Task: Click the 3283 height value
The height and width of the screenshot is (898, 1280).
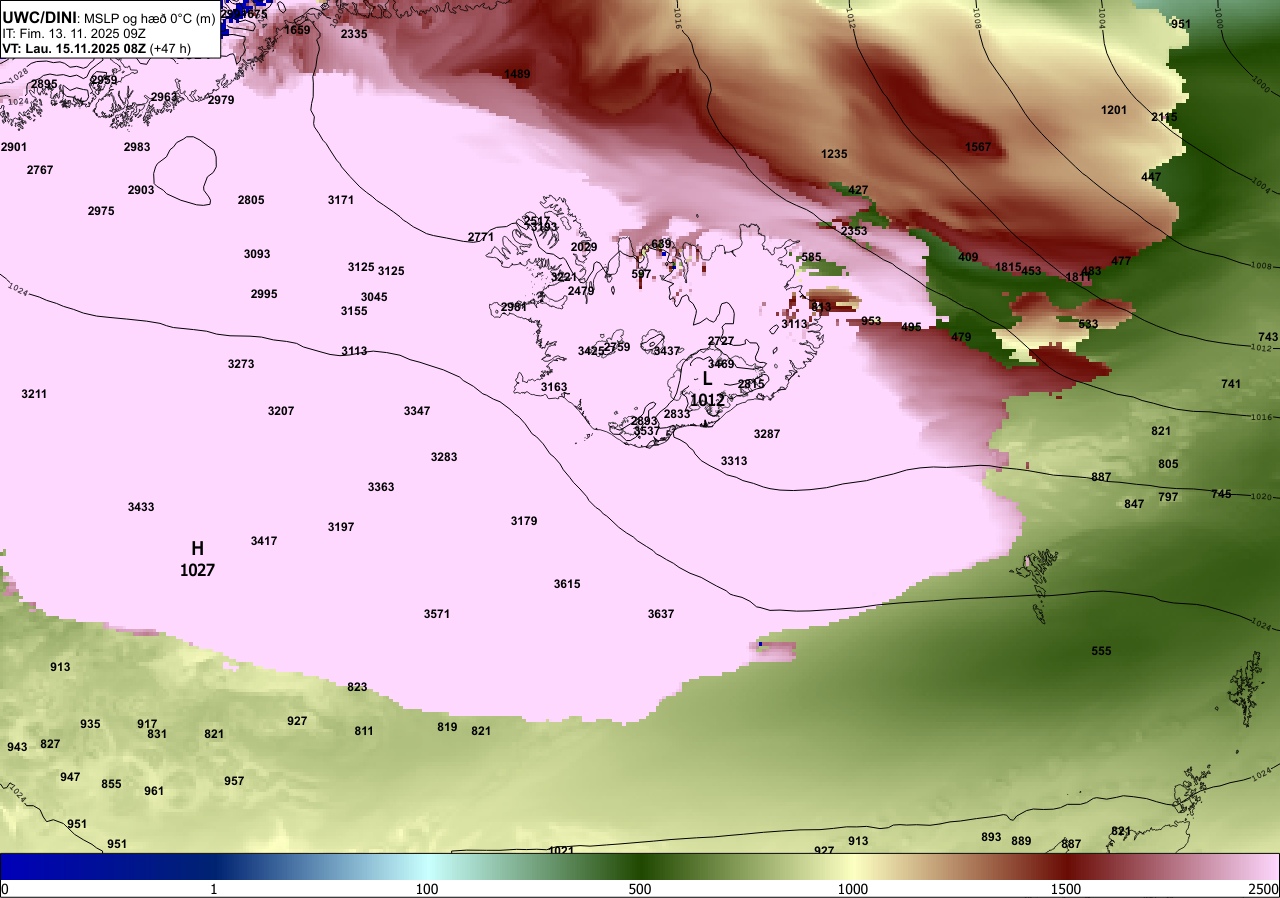Action: [x=444, y=457]
